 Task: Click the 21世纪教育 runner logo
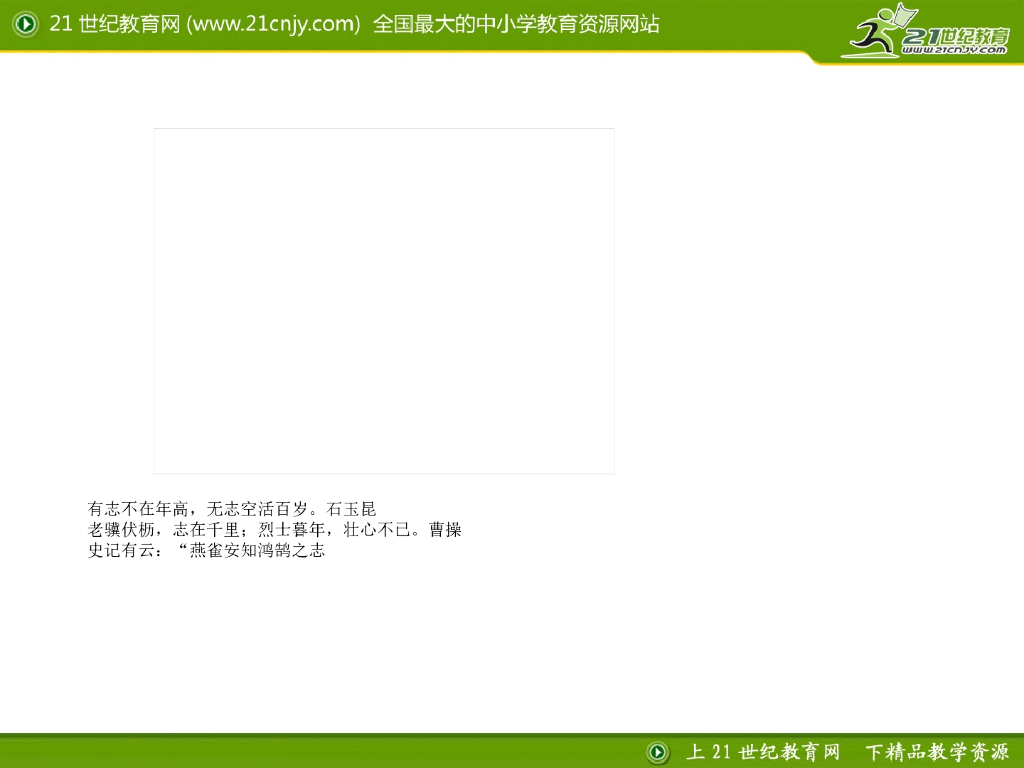[x=926, y=31]
